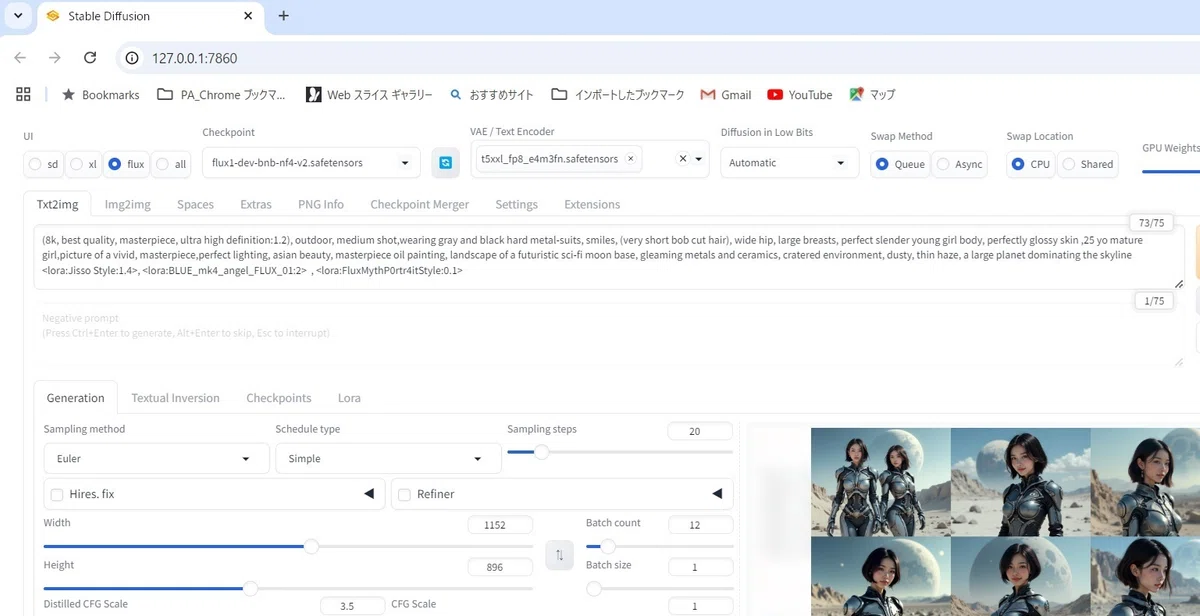Open Web スライス ギャラリー bookmark
Image resolution: width=1200 pixels, height=616 pixels.
(x=369, y=95)
